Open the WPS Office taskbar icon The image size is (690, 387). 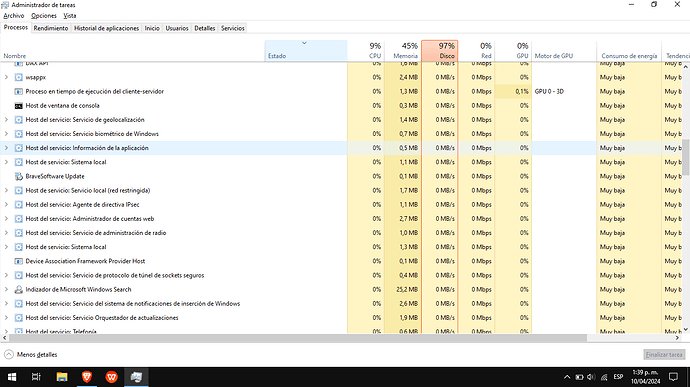click(x=111, y=377)
